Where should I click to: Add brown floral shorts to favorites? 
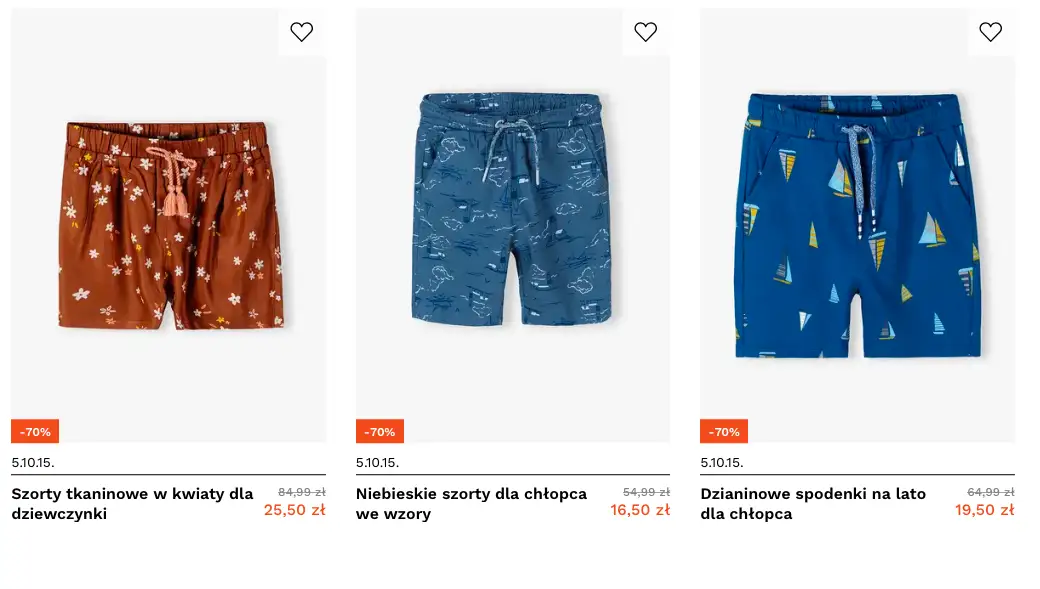click(301, 32)
